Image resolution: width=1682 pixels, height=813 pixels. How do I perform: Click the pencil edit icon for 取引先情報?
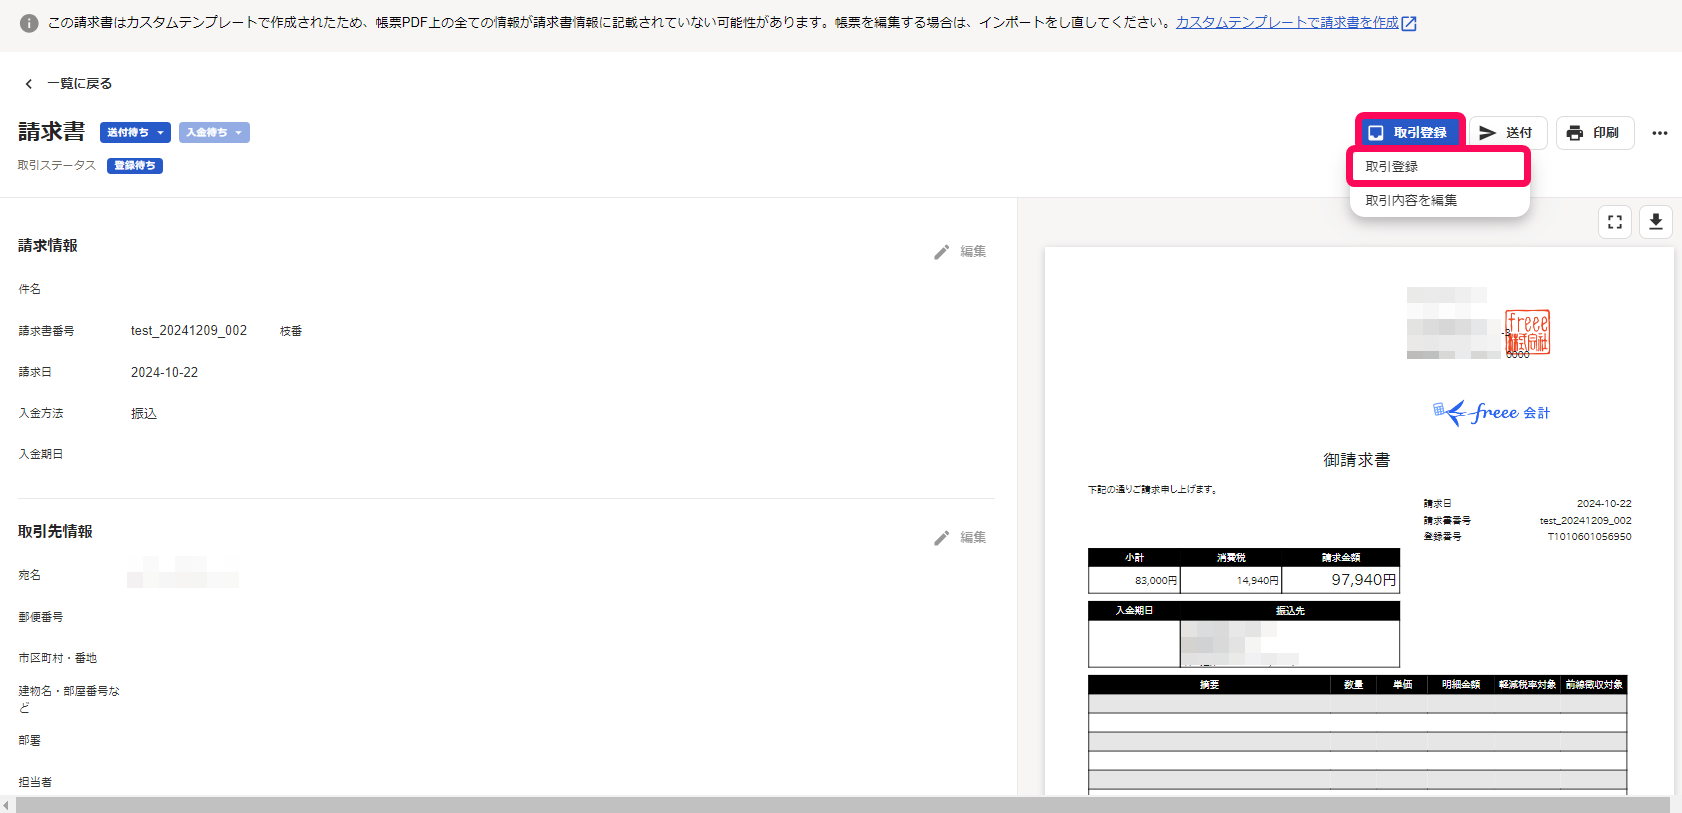point(942,538)
